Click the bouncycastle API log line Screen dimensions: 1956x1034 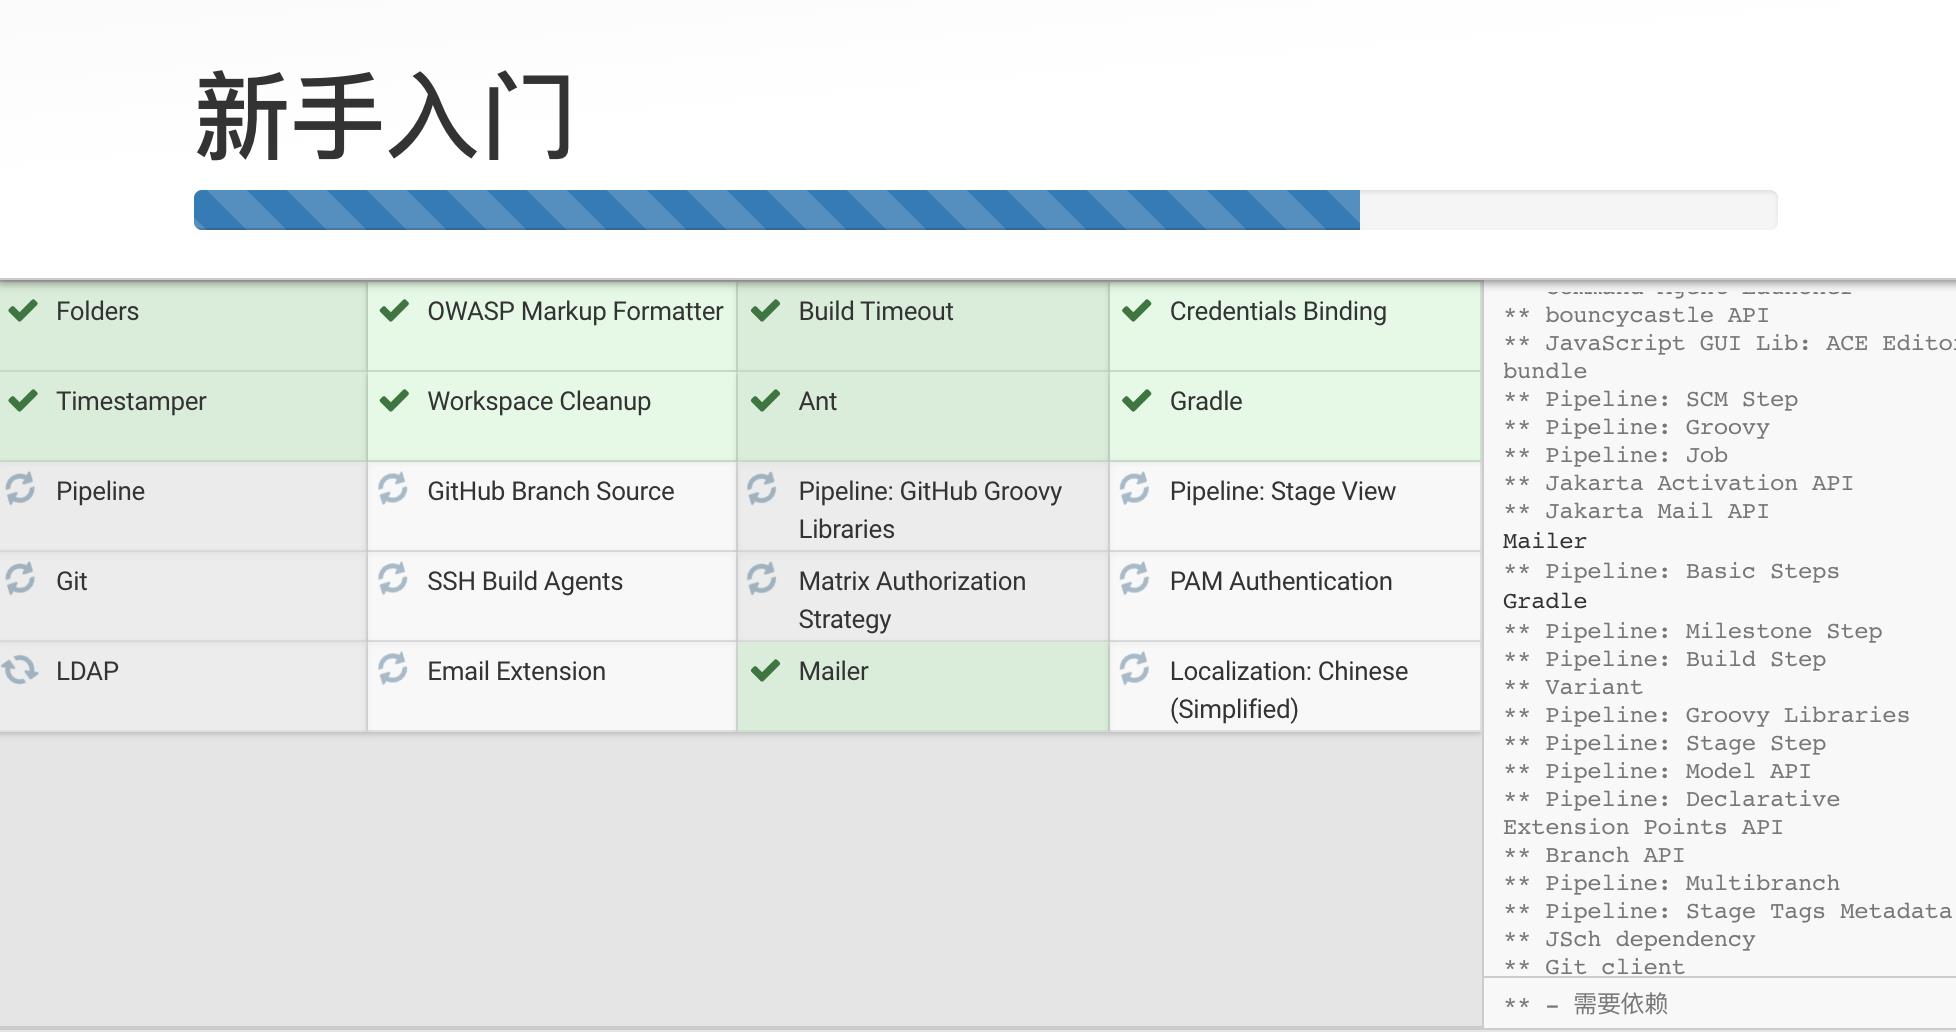click(x=1636, y=315)
